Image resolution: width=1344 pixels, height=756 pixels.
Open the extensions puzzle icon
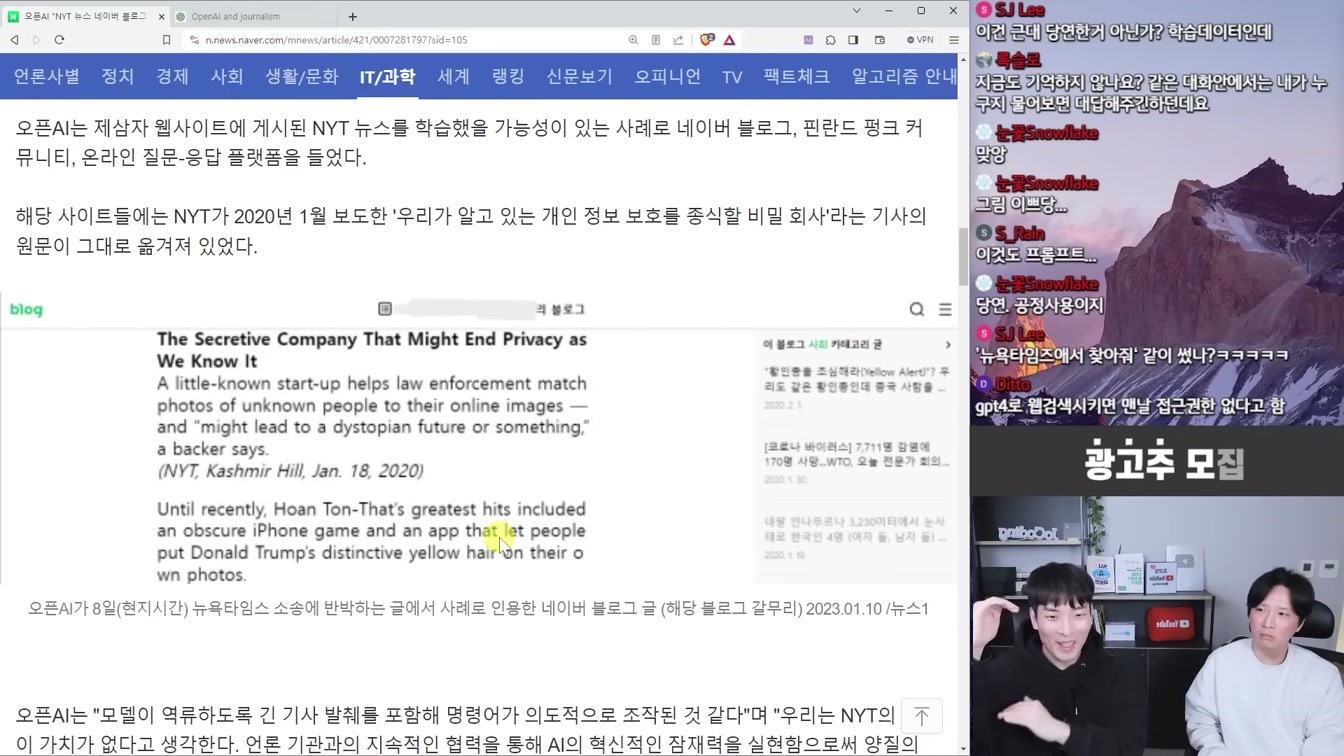tap(830, 40)
